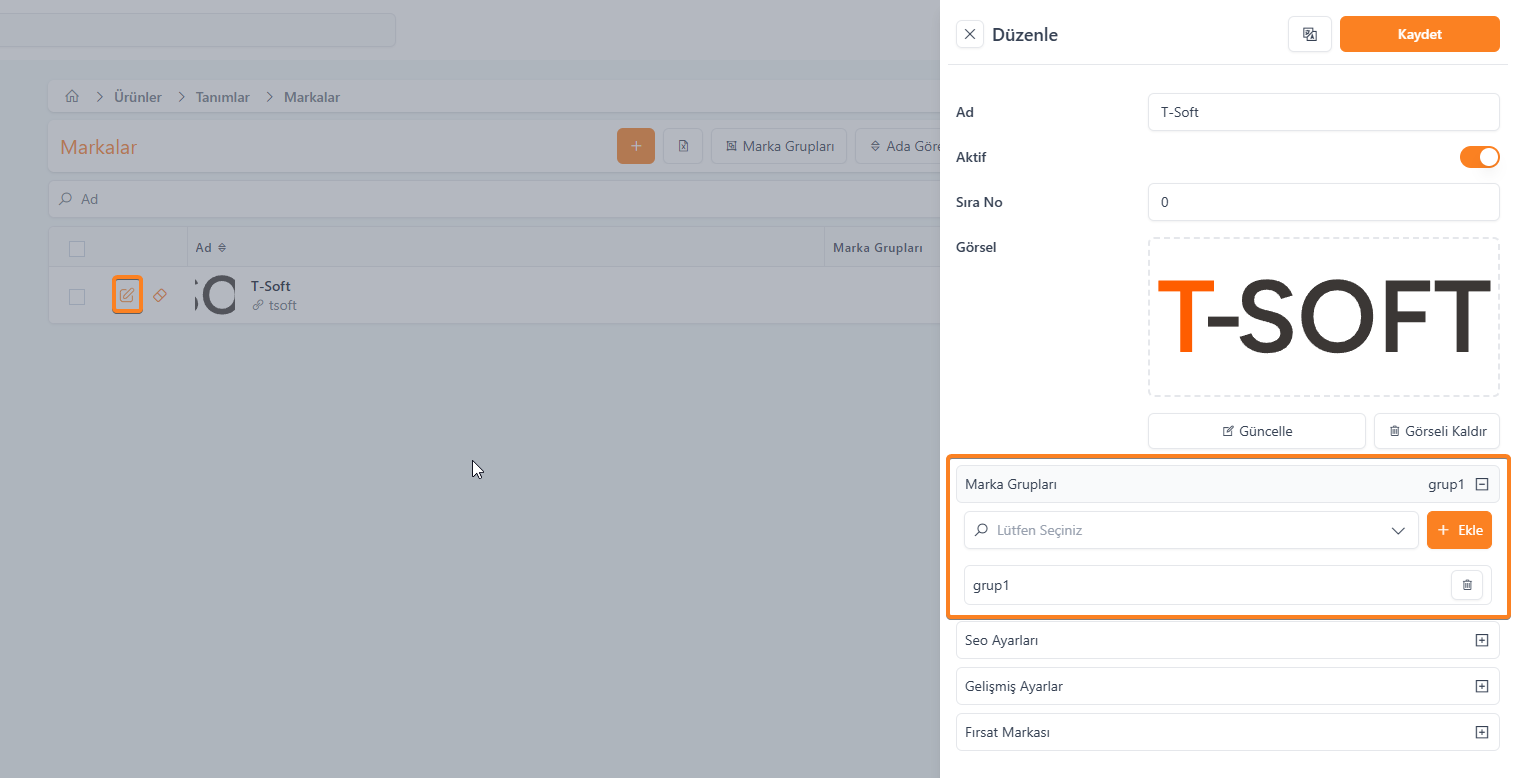Image resolution: width=1516 pixels, height=778 pixels.
Task: Open Tanımlar in the breadcrumb
Action: click(222, 97)
